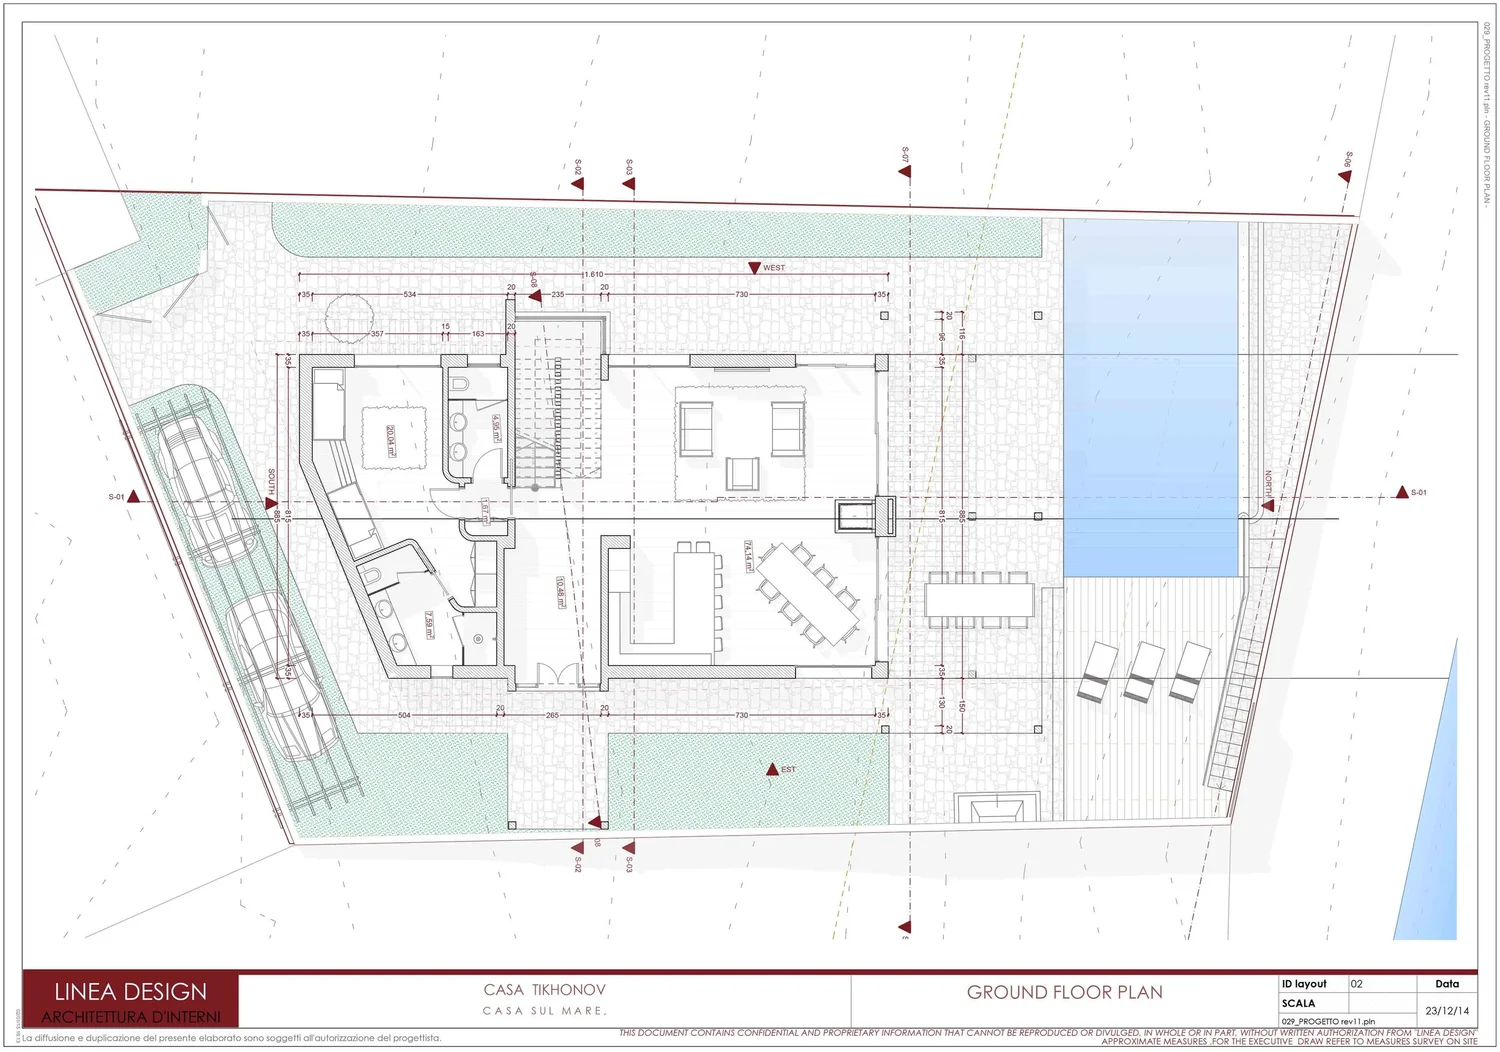Viewport: 1500px width, 1052px height.
Task: Click the left S-01 section marker
Action: pos(133,497)
